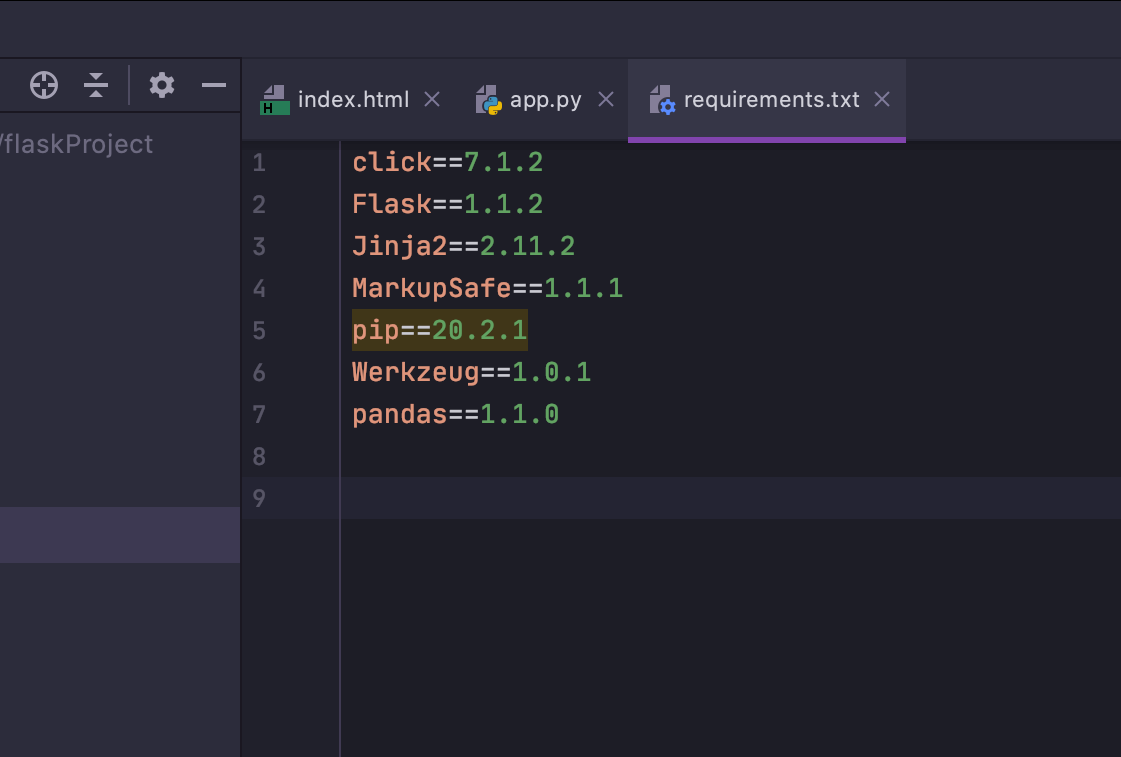The image size is (1121, 757).
Task: Open project panel settings gear
Action: coord(162,85)
